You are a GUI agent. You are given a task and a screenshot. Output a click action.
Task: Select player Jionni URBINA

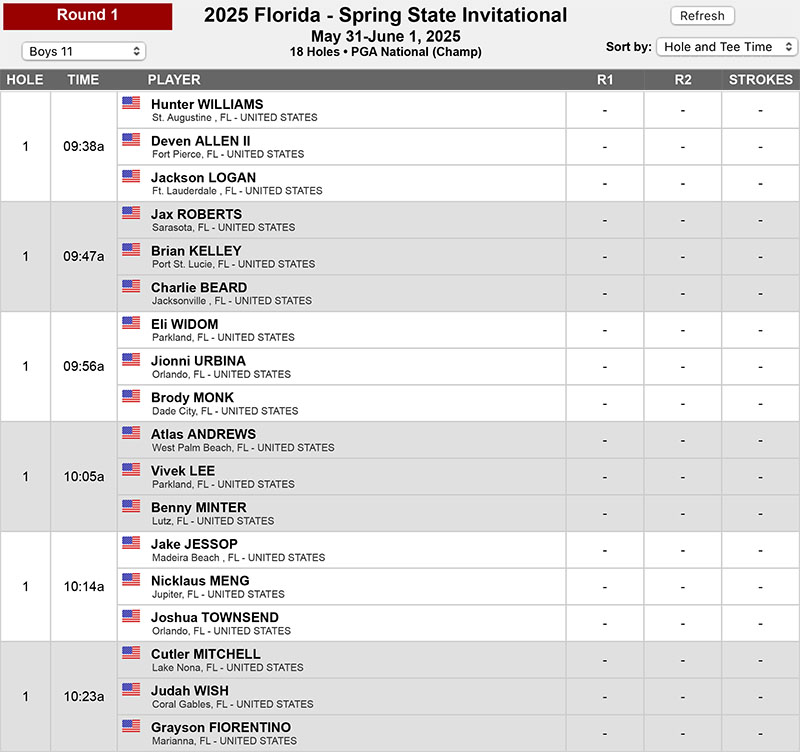pos(198,361)
